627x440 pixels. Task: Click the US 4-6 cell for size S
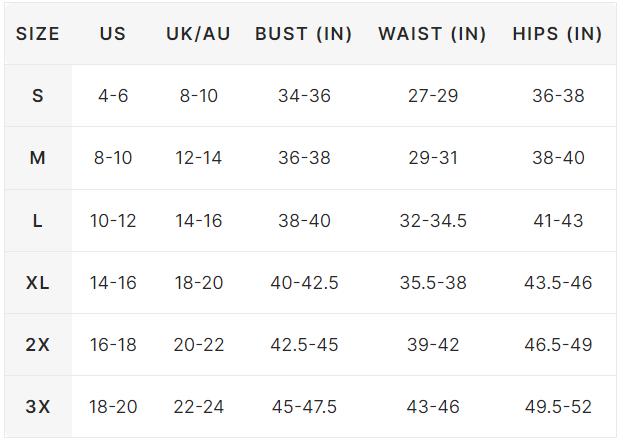(x=113, y=96)
